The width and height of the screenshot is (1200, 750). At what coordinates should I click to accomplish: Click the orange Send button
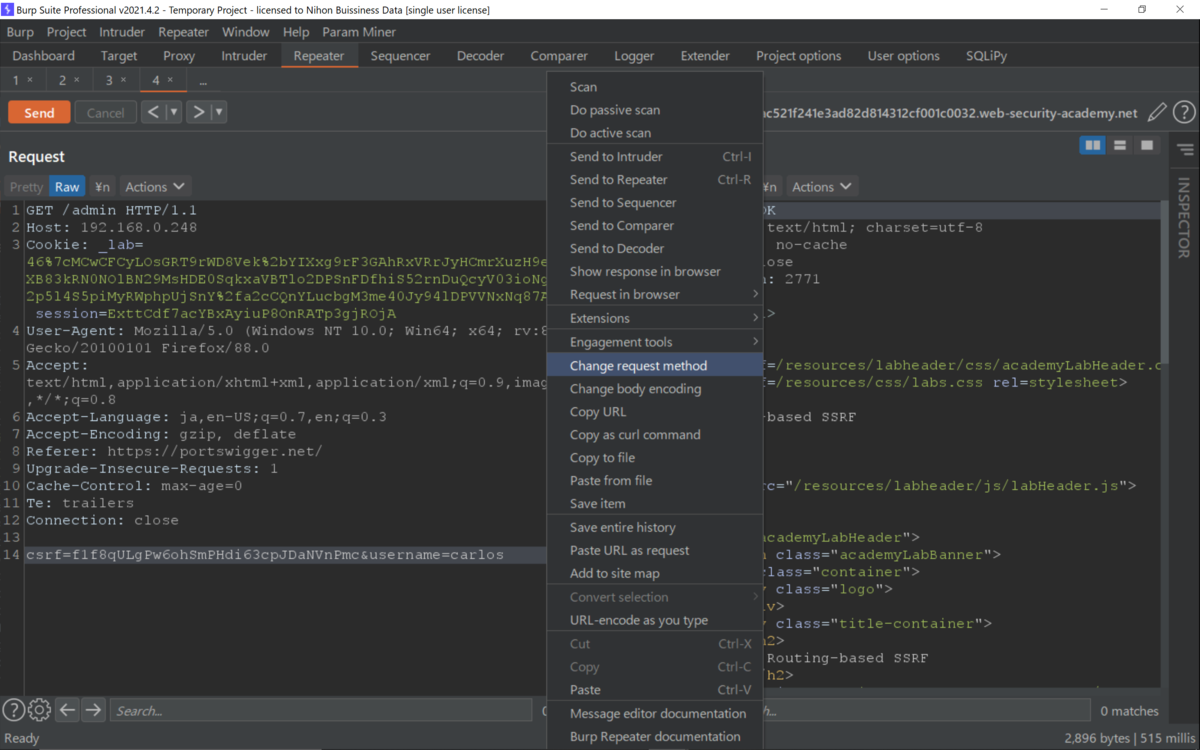(39, 112)
